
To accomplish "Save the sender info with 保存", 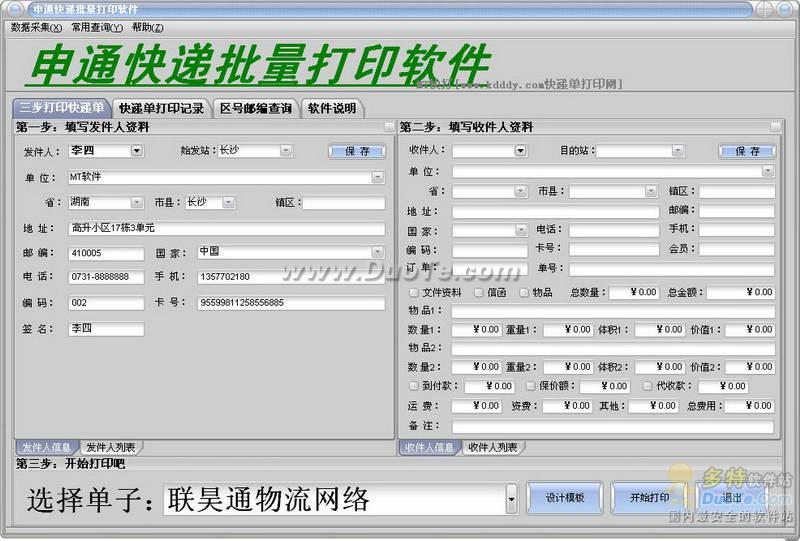I will 357,151.
